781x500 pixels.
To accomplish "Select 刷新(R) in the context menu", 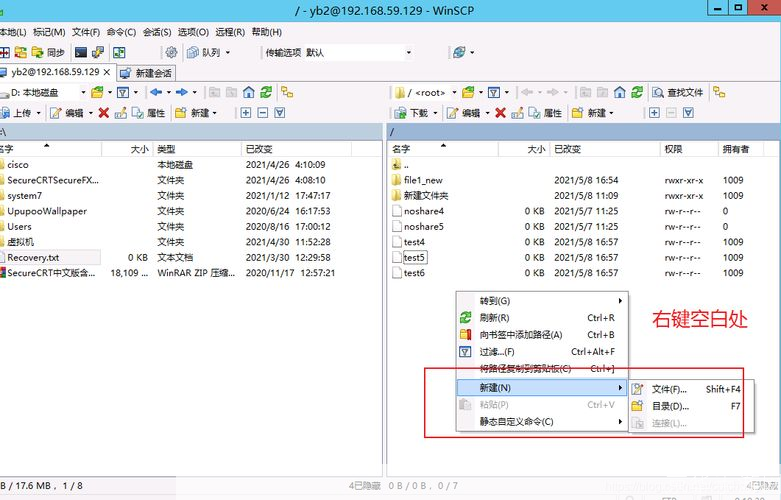I will point(542,318).
